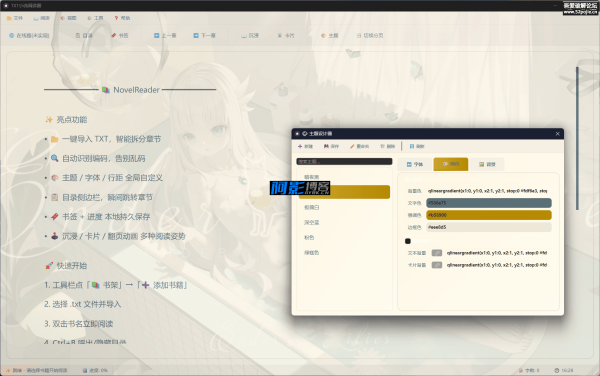Click the 字数 0 status bar entry

[529, 370]
